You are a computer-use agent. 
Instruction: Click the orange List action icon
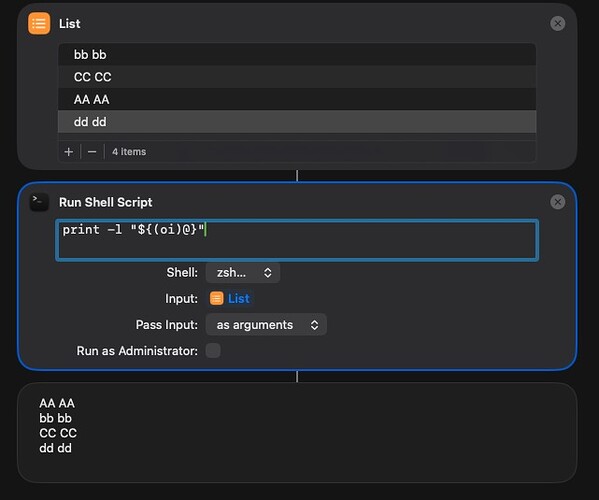pos(39,23)
